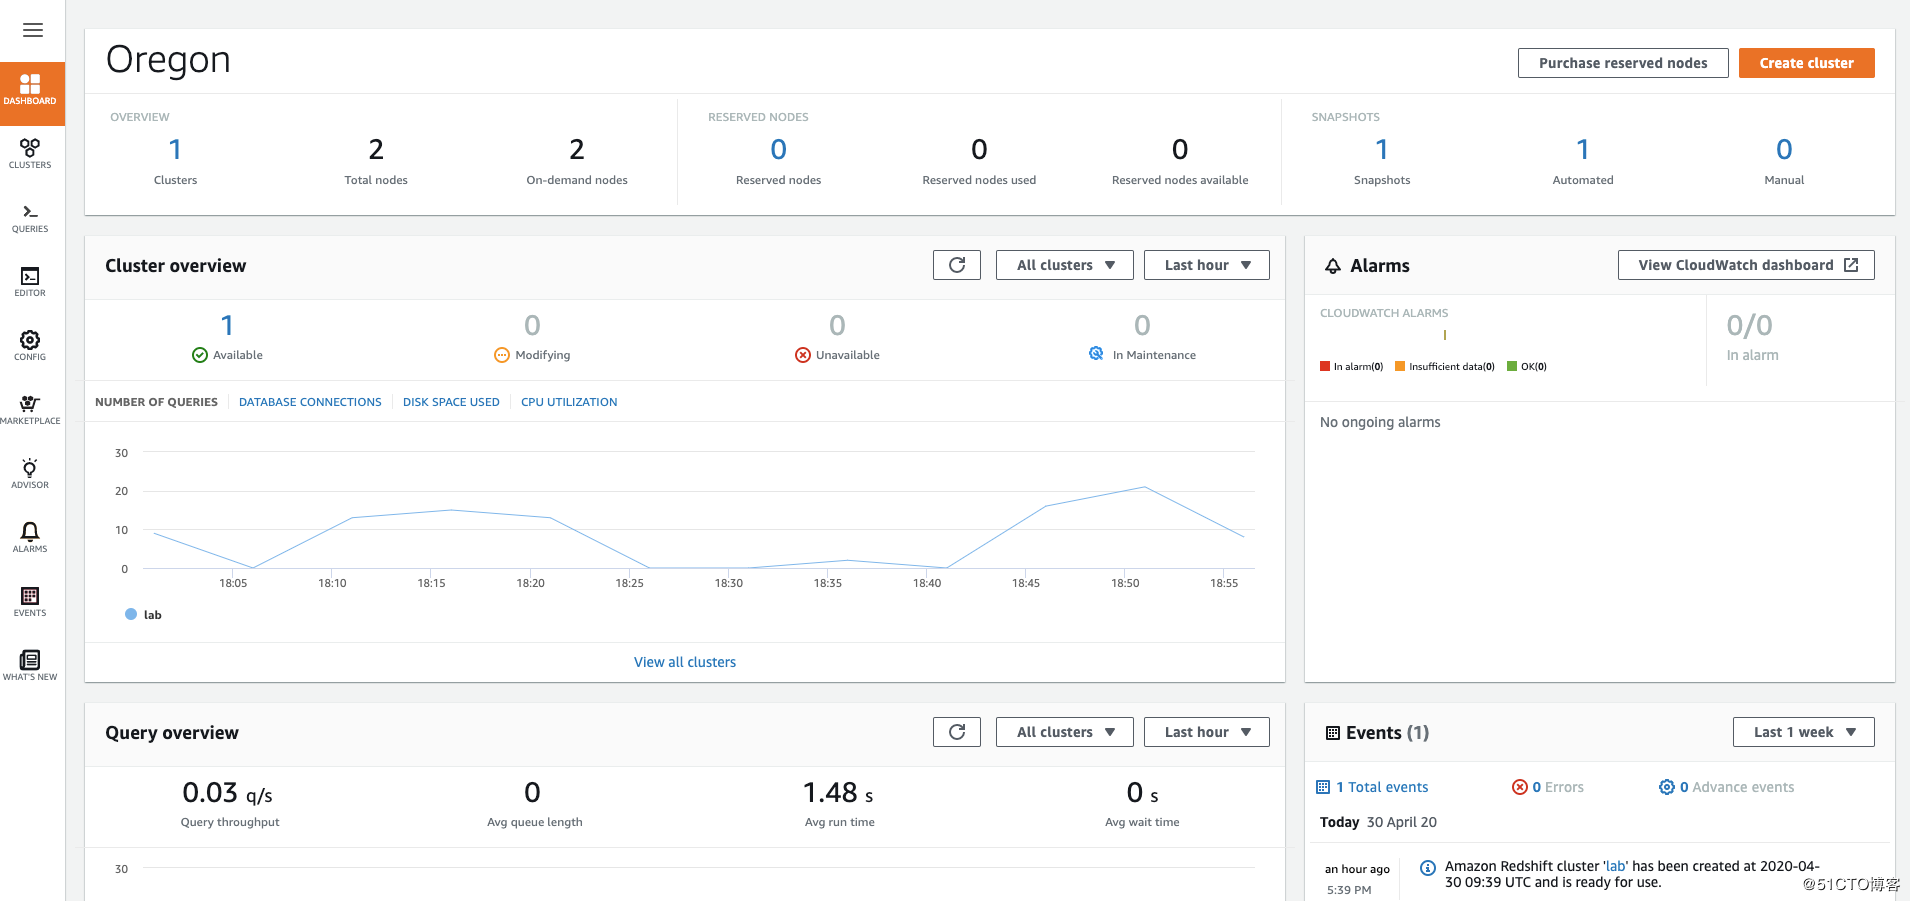Click the 1 Available cluster count
The width and height of the screenshot is (1910, 901).
227,325
